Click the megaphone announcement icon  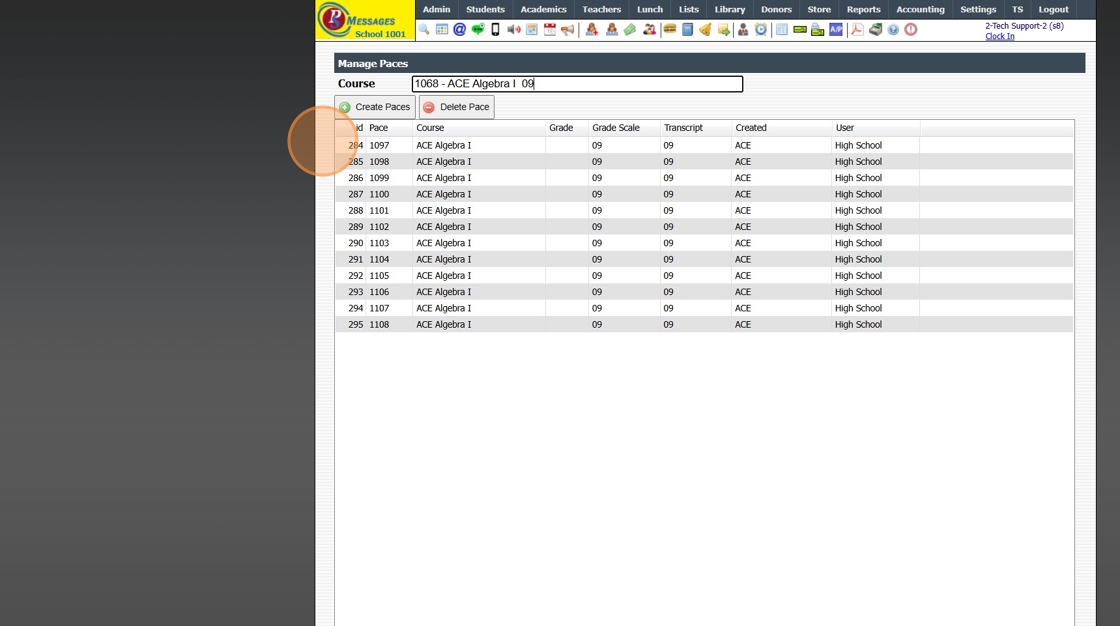point(568,30)
